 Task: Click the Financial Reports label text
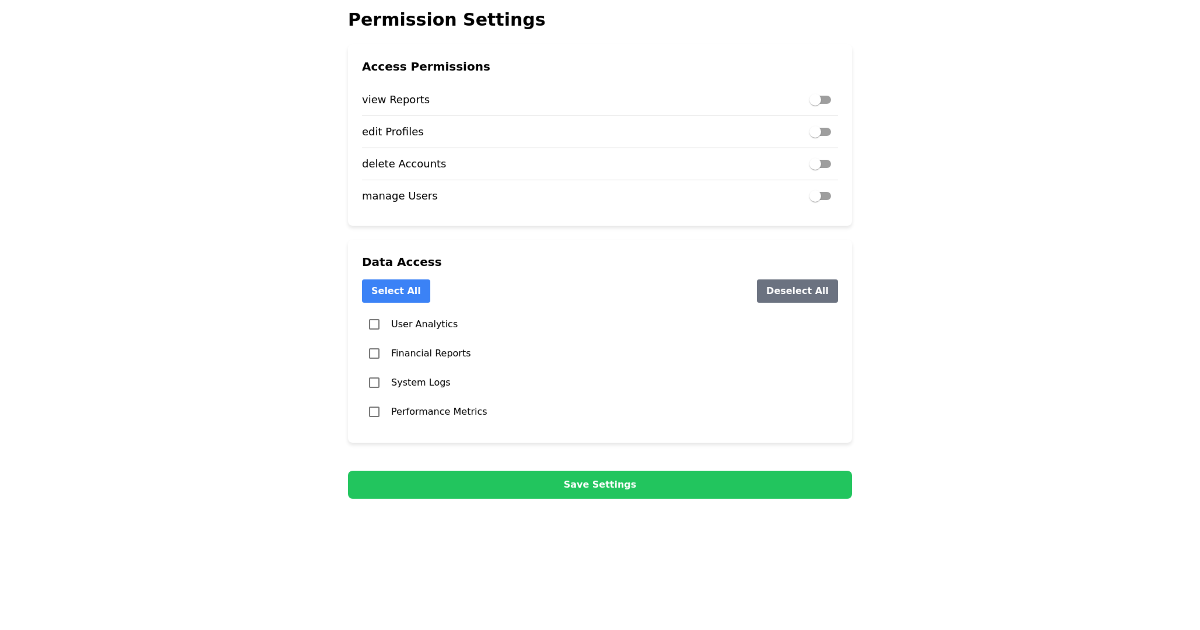click(431, 353)
